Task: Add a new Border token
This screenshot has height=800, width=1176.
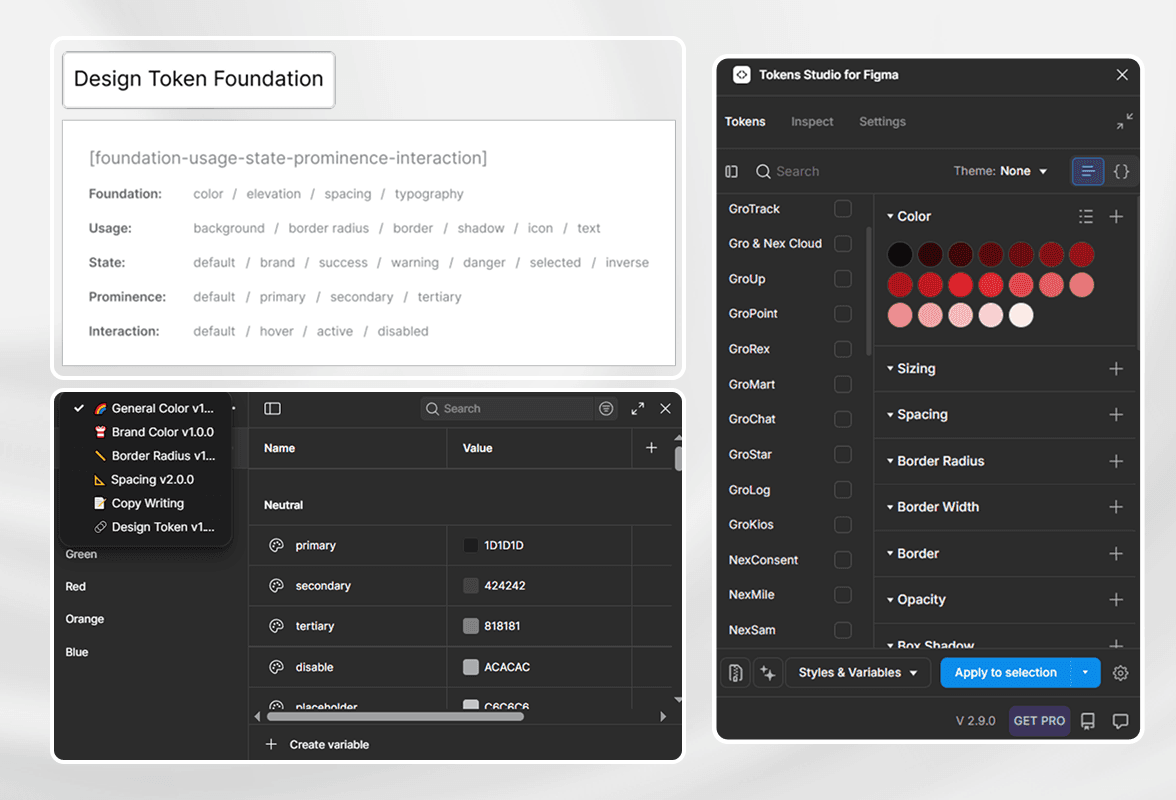Action: (1116, 553)
